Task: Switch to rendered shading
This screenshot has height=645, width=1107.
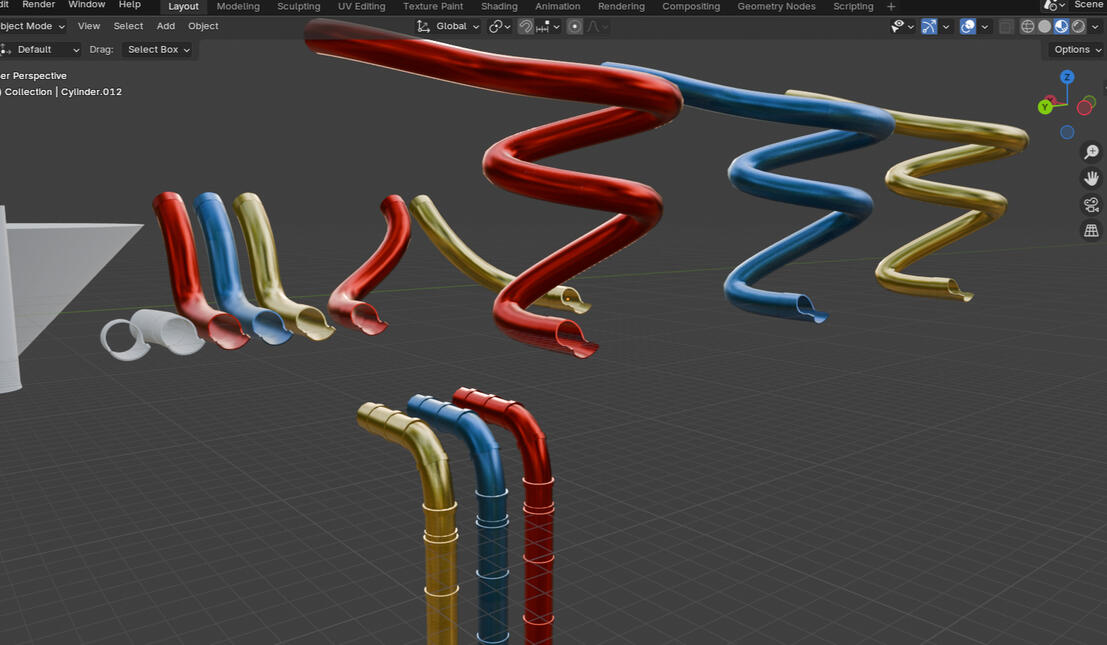Action: click(1079, 26)
